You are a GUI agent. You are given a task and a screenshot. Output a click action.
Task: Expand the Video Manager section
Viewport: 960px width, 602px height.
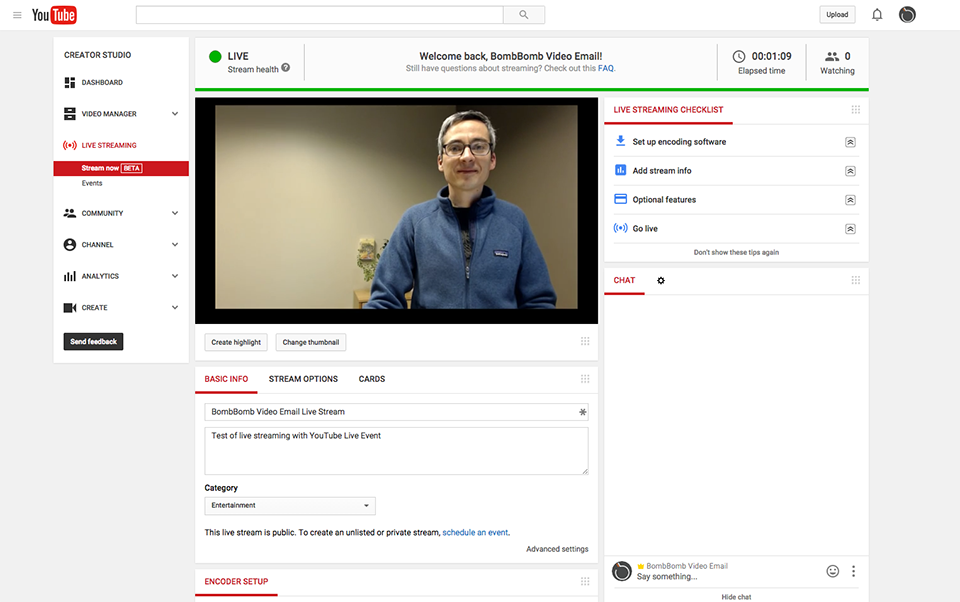tap(175, 114)
